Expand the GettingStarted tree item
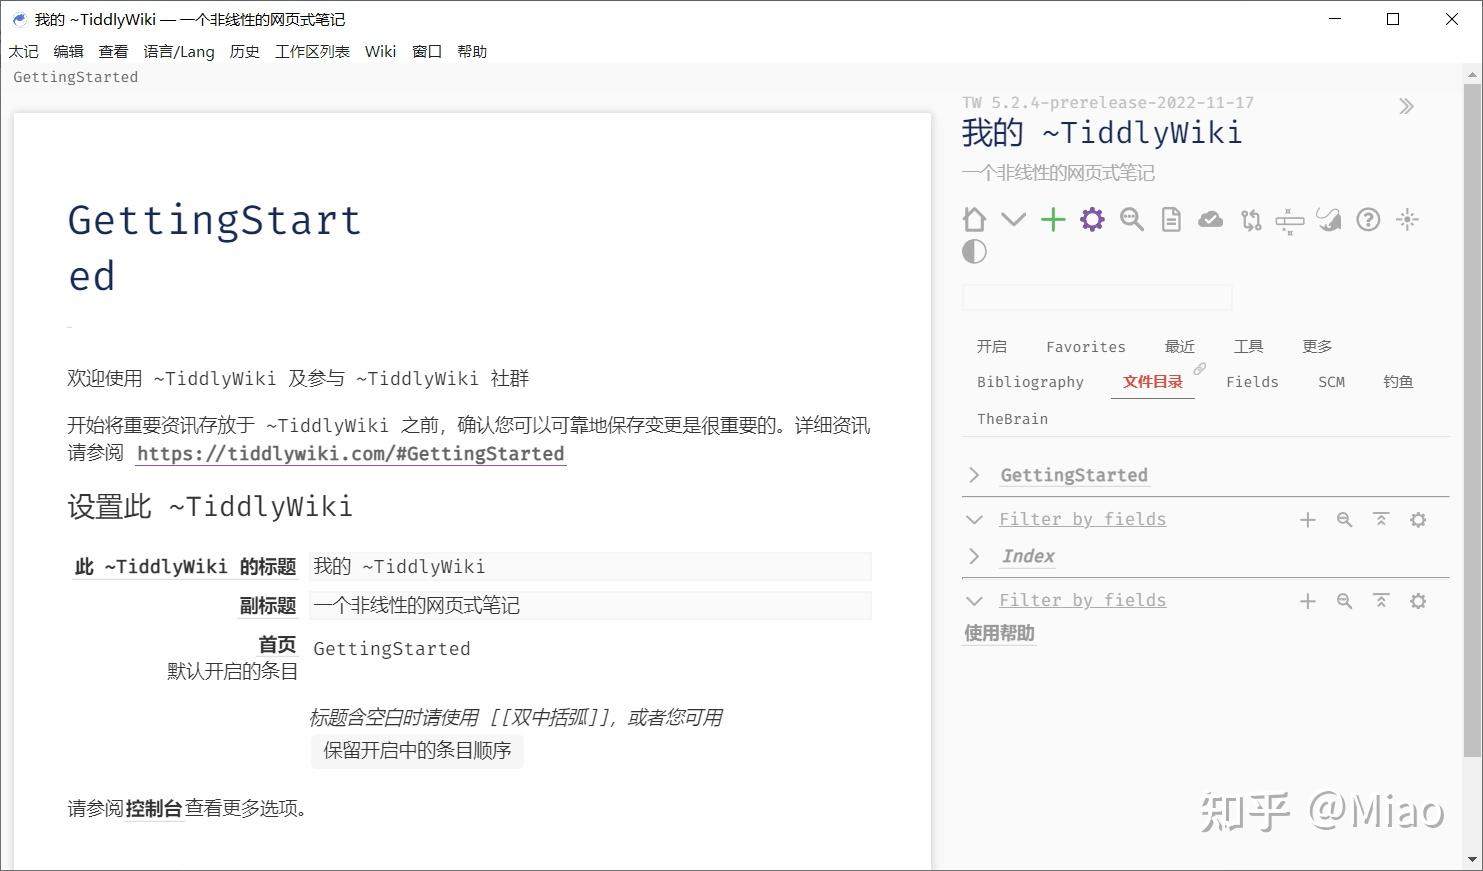1483x871 pixels. tap(975, 475)
